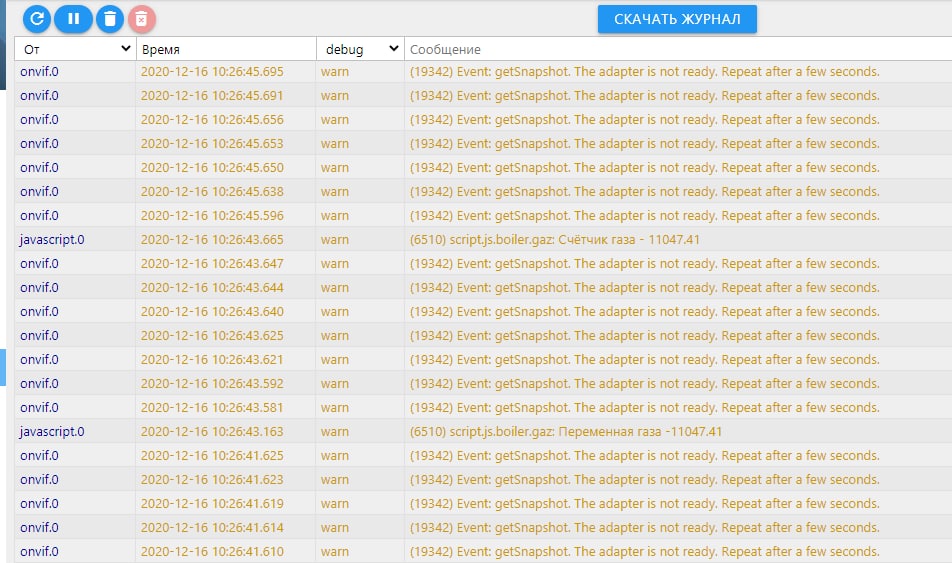Focus the Сообщение filter field
Viewport: 952px width, 563px height.
coord(678,49)
